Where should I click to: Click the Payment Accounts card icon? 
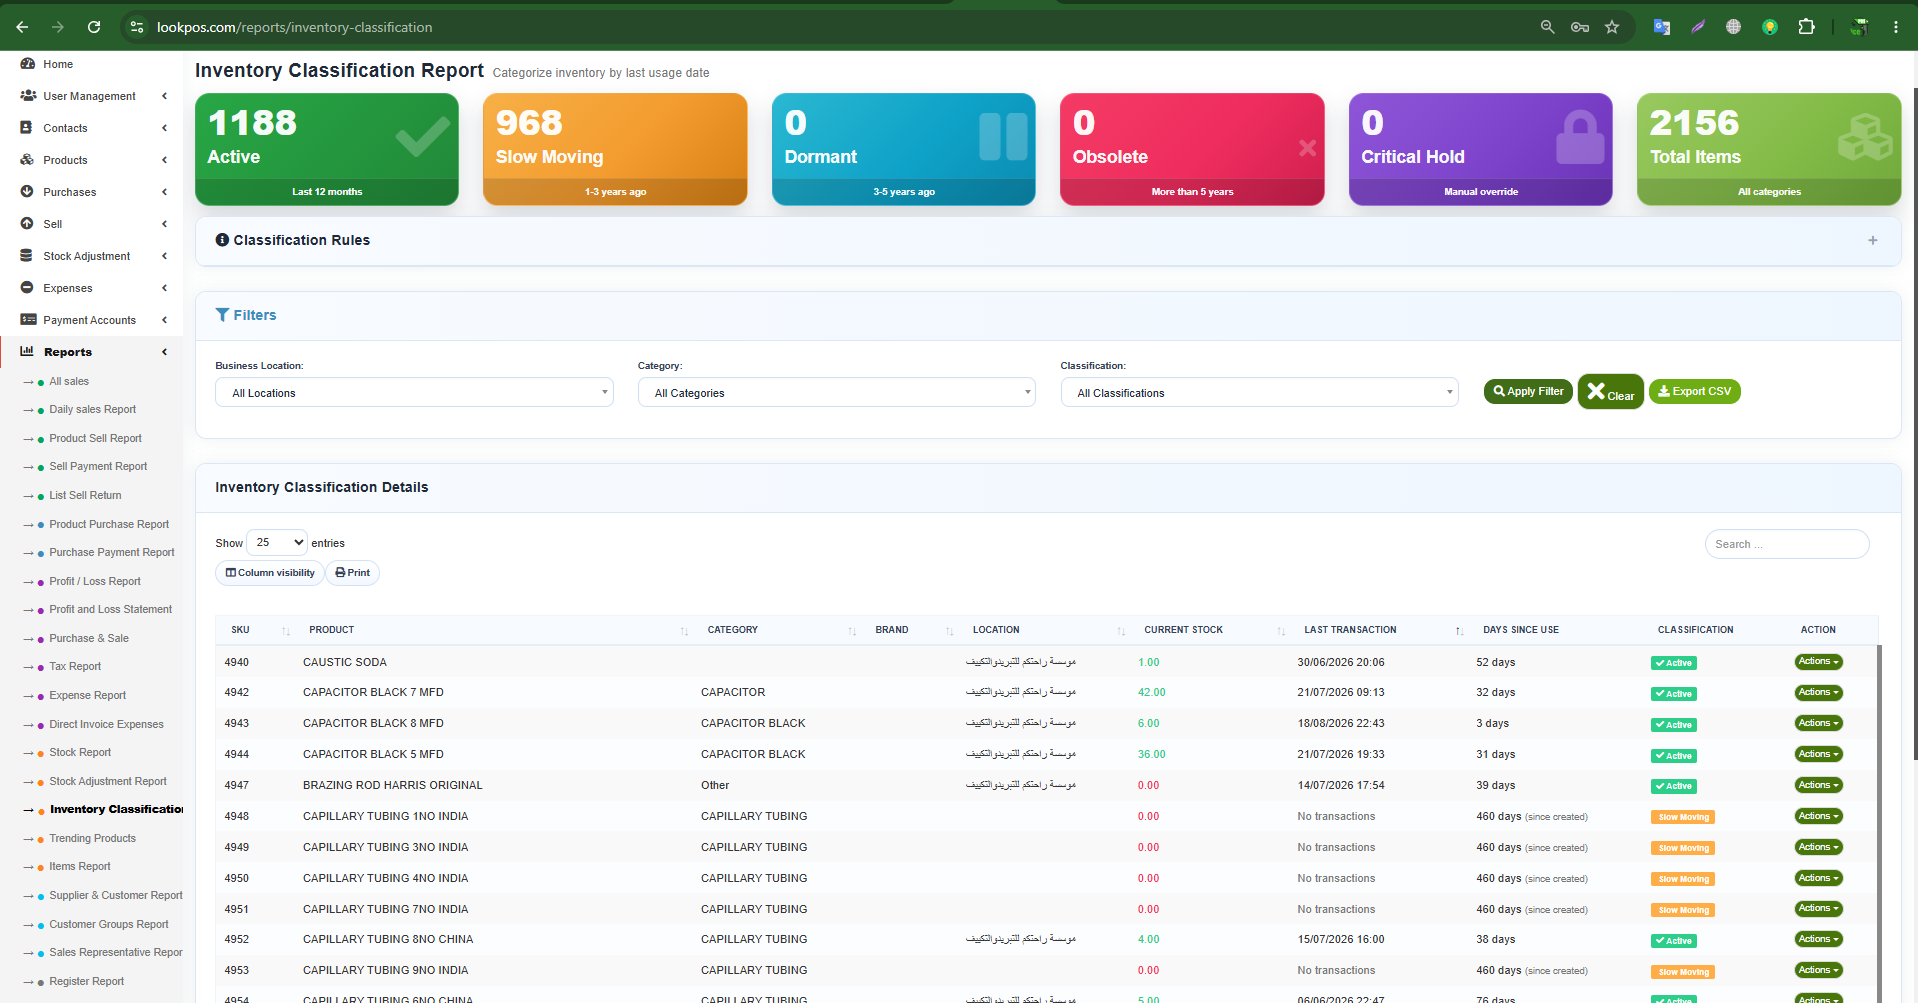pos(28,320)
